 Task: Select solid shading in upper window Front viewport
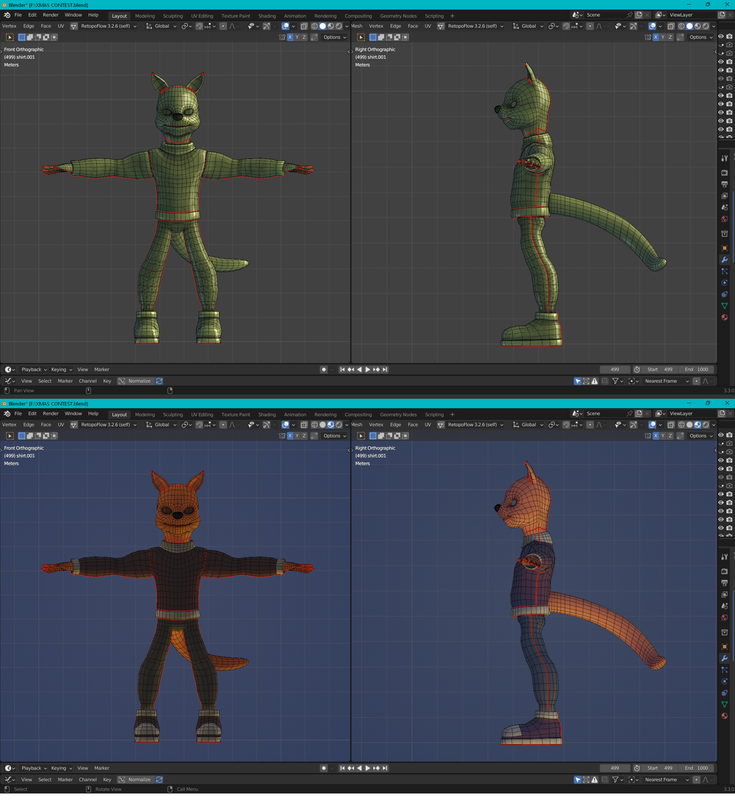coord(322,26)
